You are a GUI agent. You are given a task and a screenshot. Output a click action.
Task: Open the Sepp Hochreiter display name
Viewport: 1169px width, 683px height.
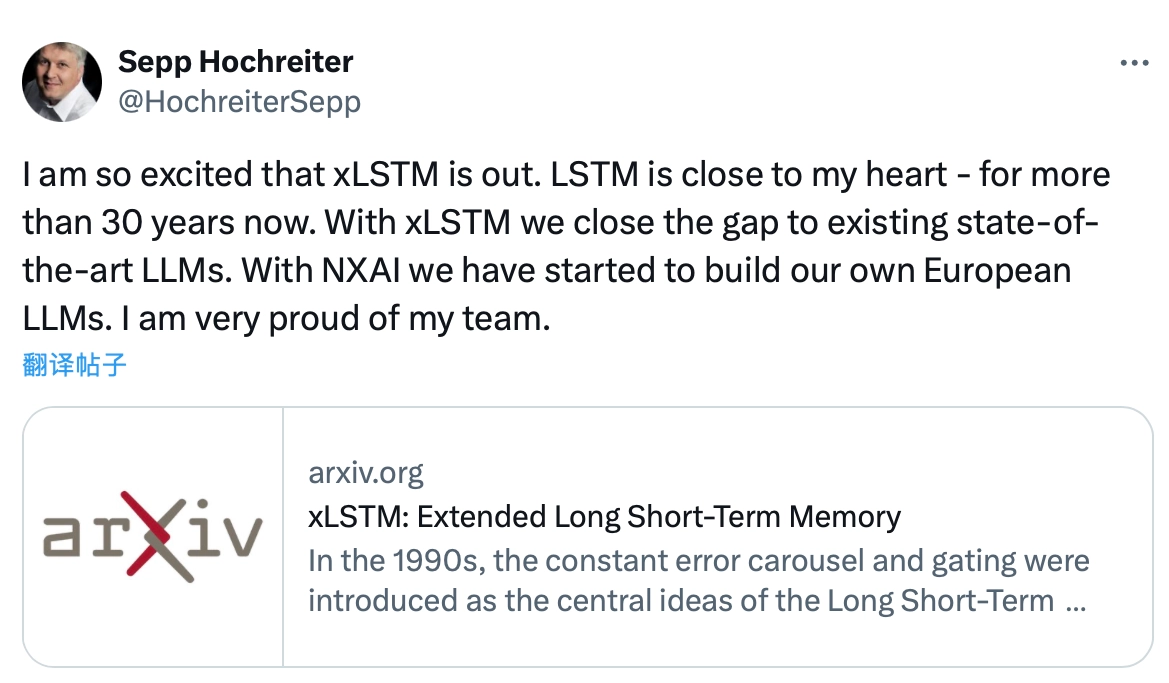click(235, 62)
